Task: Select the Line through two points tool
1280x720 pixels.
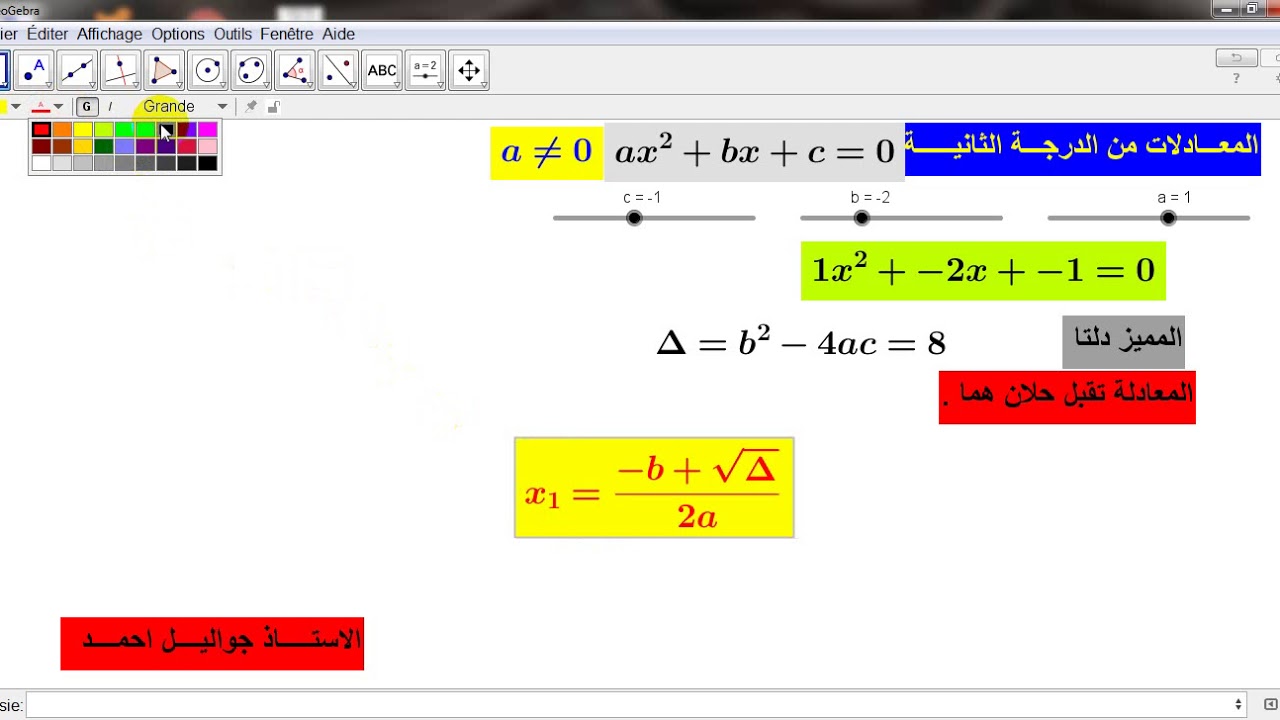Action: coord(78,70)
